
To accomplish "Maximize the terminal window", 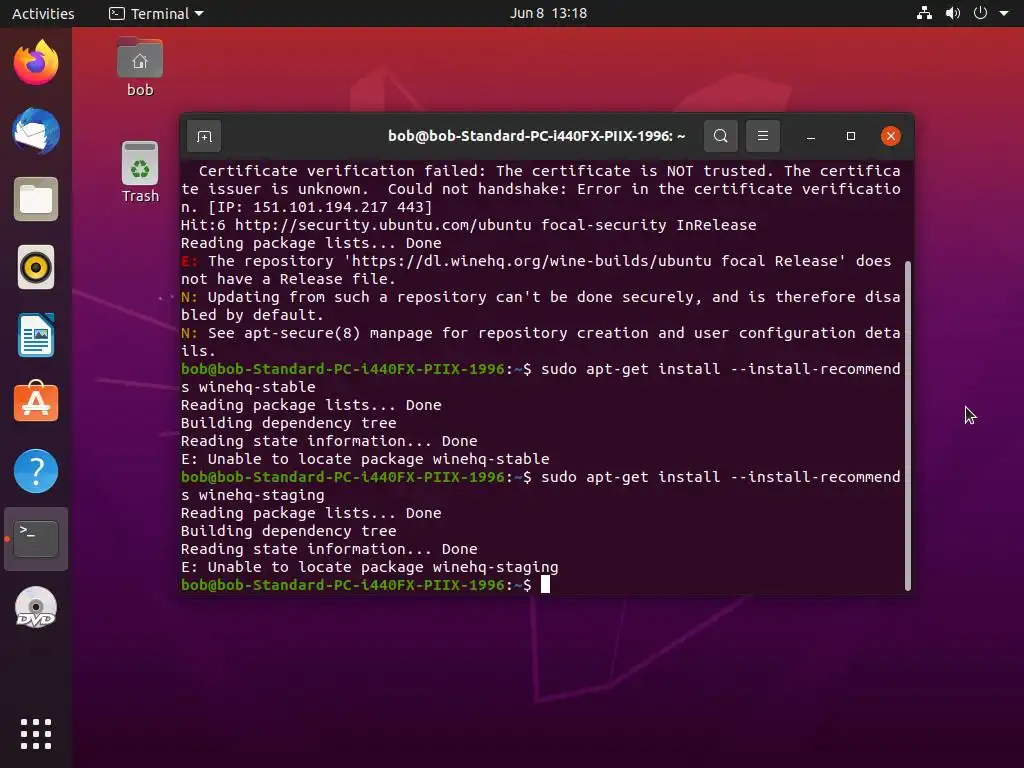I will (x=850, y=136).
